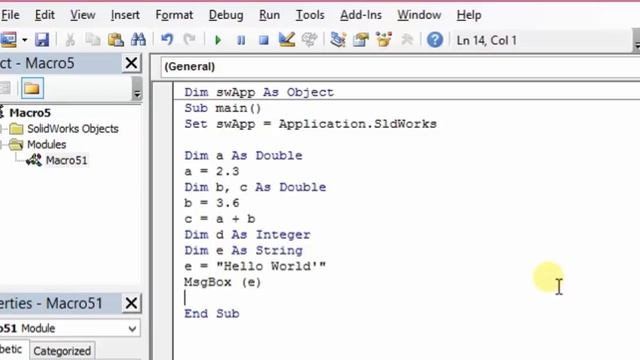
Task: Click line 'Dim swApp As Object'
Action: (259, 92)
